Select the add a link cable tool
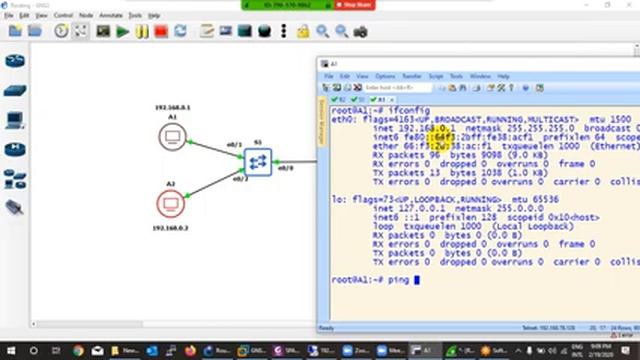The width and height of the screenshot is (640, 360). click(x=14, y=207)
